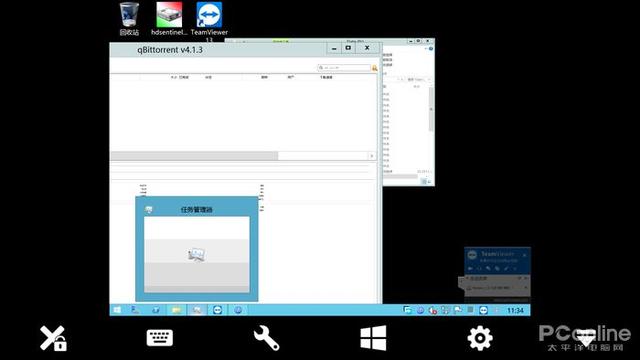Click the blue help icon in background window

(431, 49)
